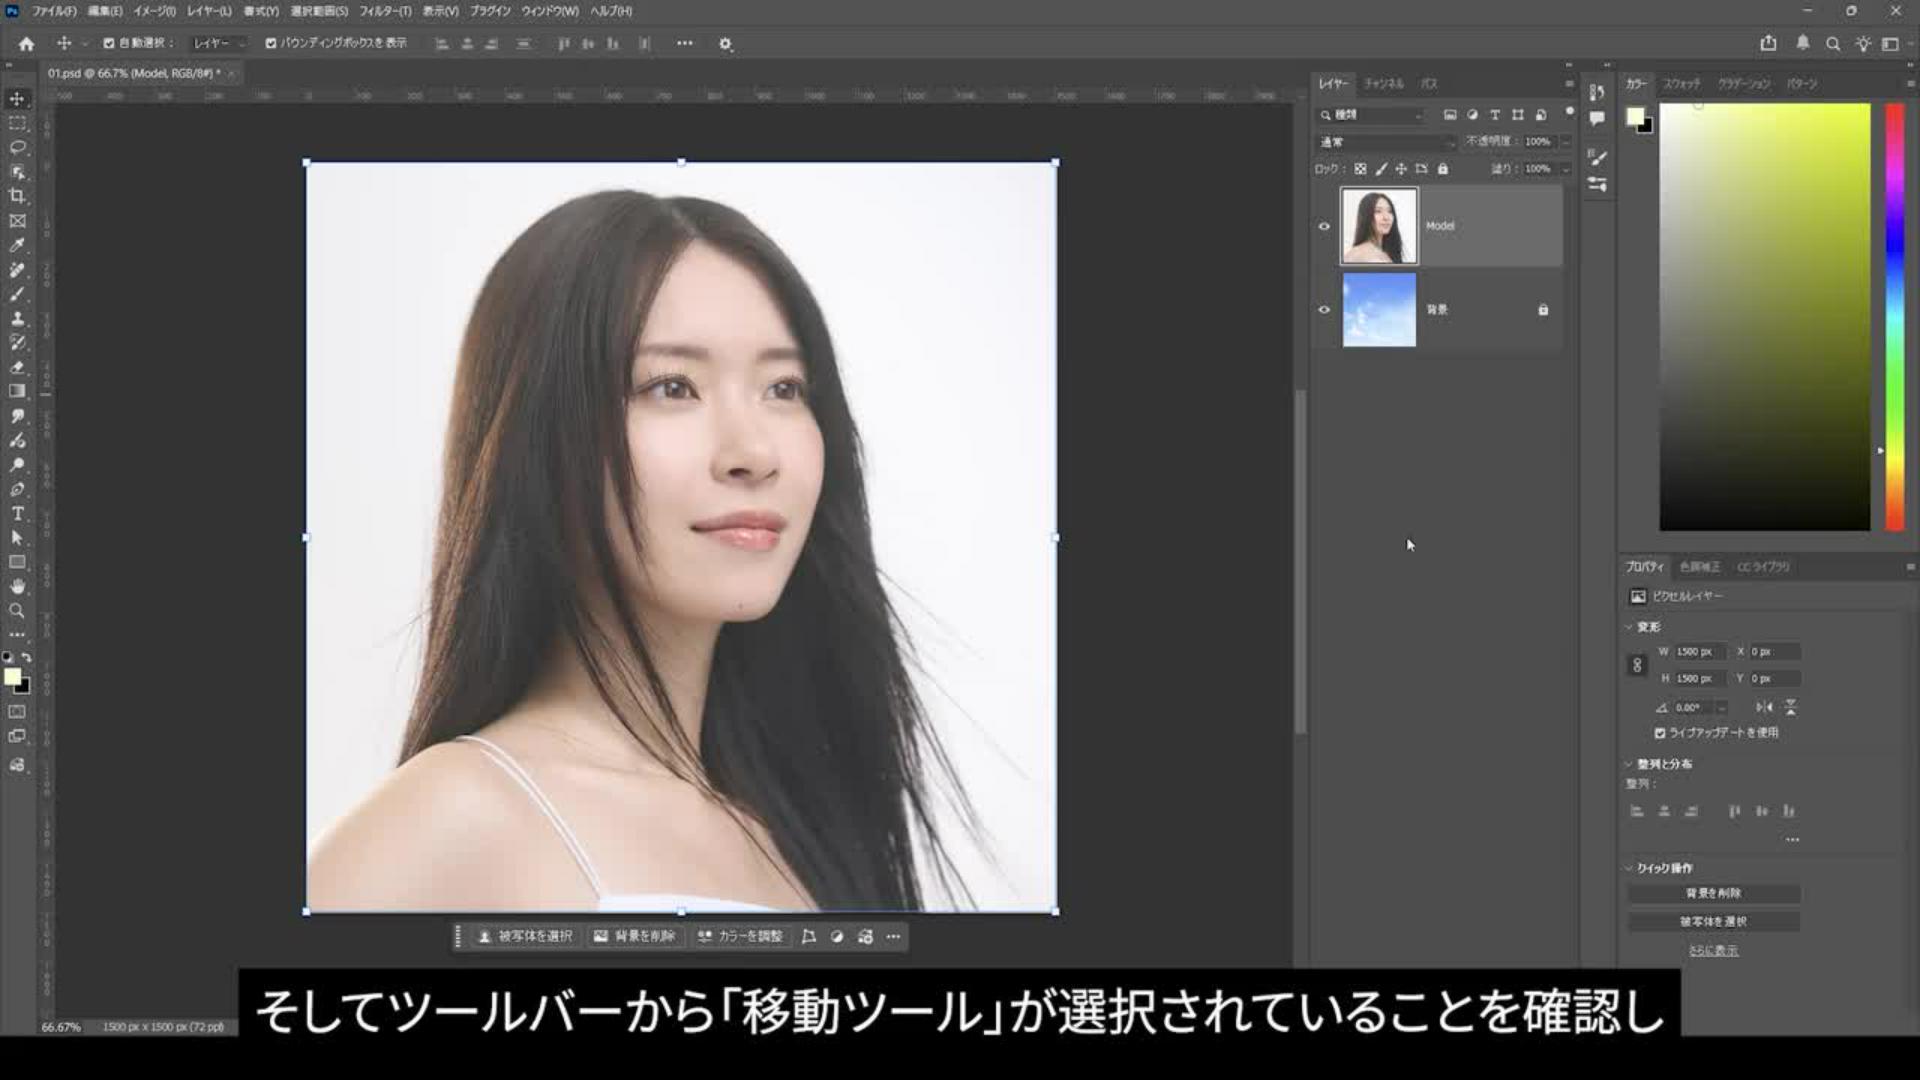1920x1080 pixels.
Task: Open the blend mode 通常 dropdown
Action: pos(1386,142)
